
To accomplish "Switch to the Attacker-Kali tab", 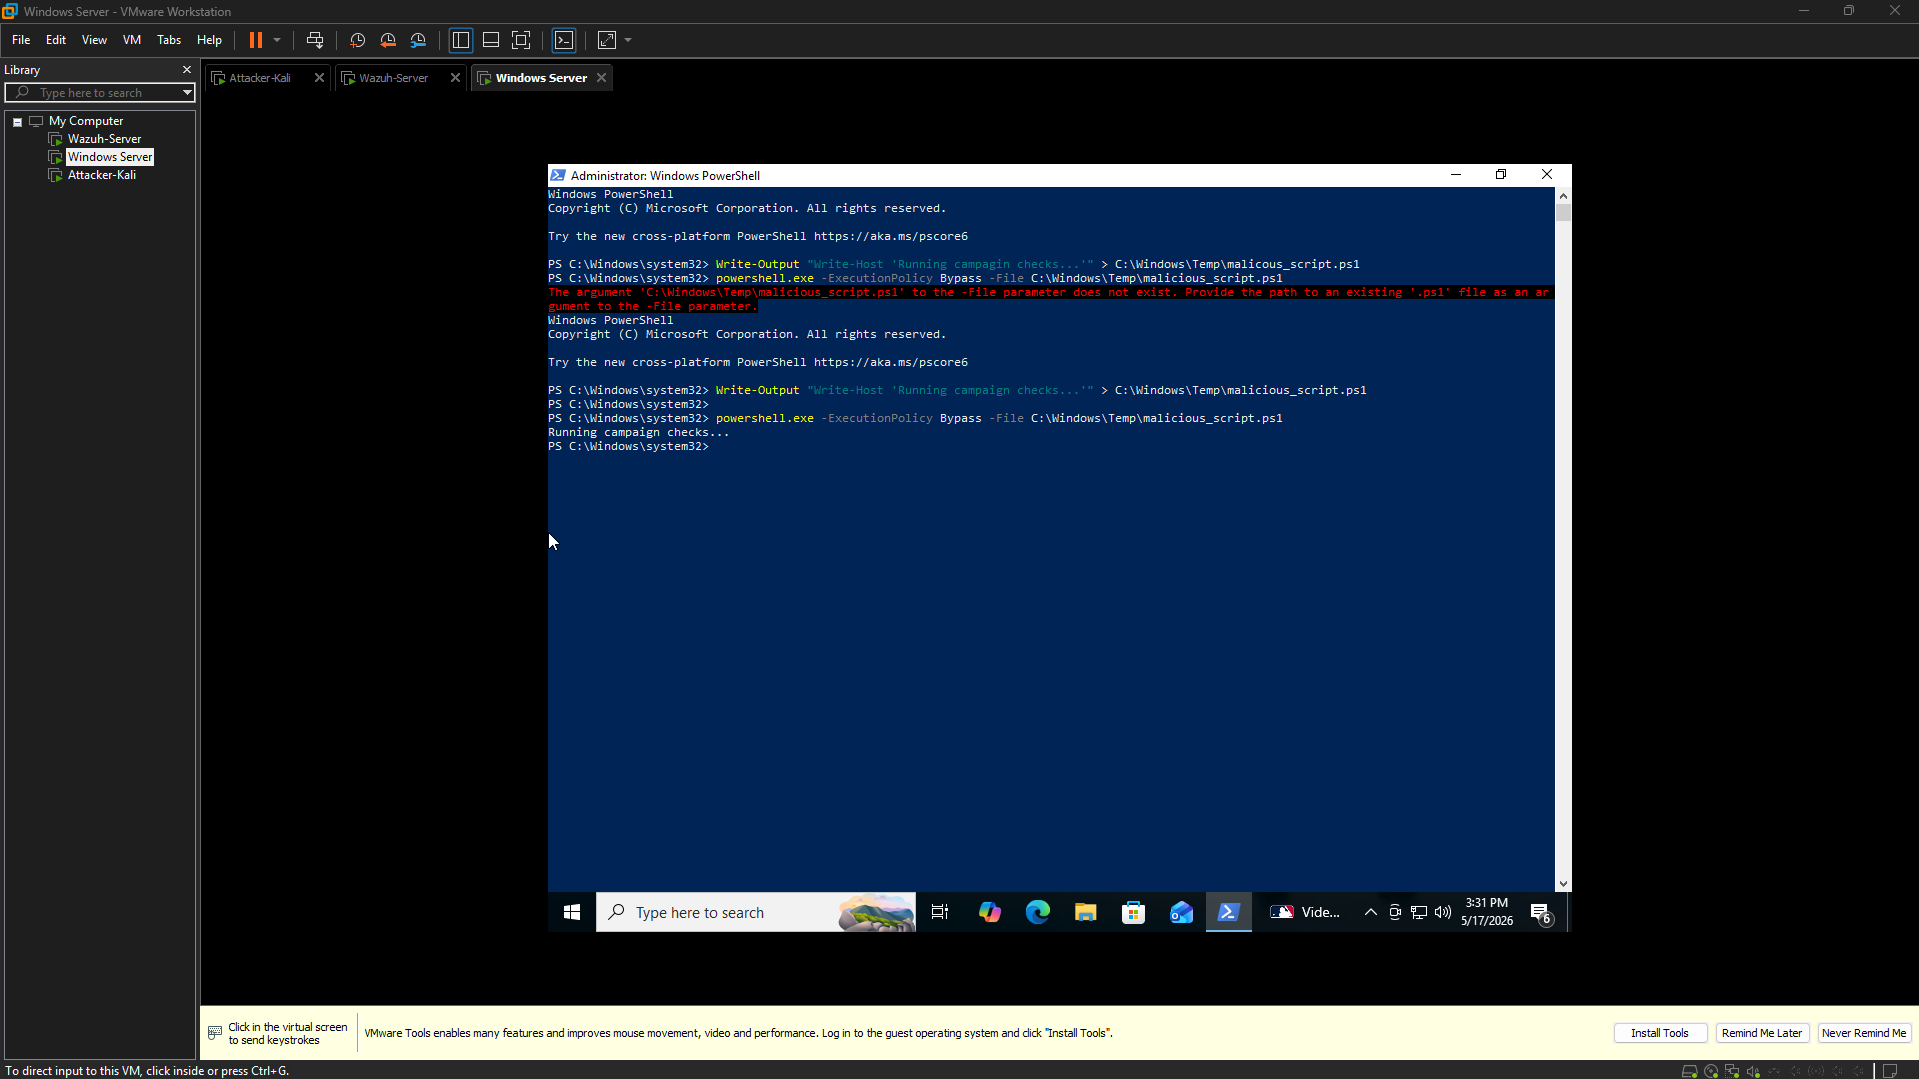I will pos(260,78).
